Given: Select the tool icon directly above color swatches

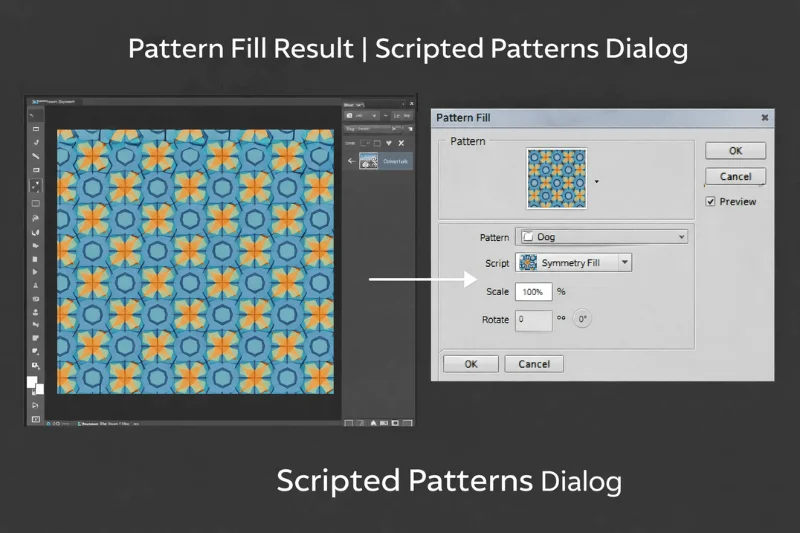Looking at the screenshot, I should [35, 366].
